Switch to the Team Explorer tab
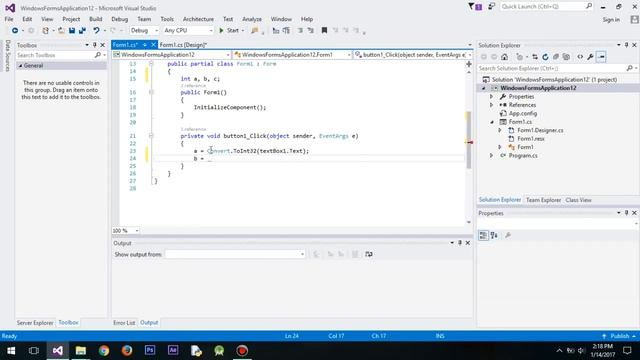The width and height of the screenshot is (640, 360). click(x=543, y=200)
